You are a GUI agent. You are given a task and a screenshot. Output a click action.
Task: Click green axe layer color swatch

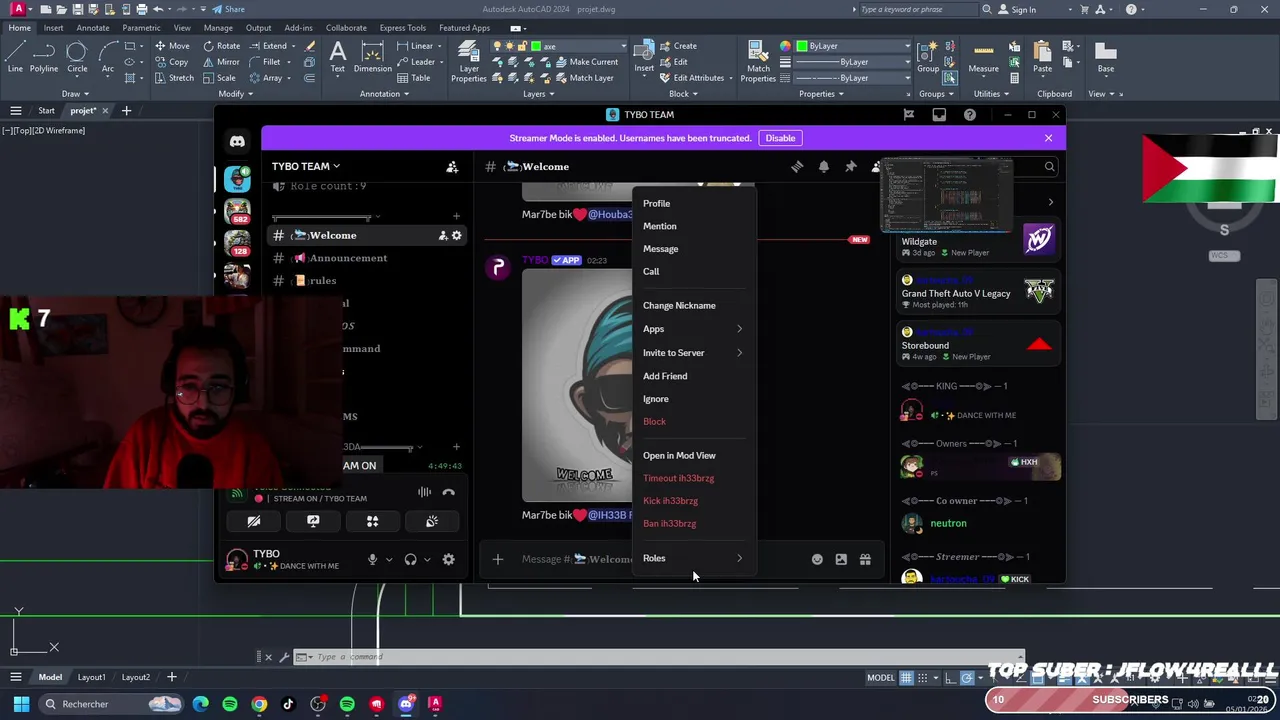point(536,46)
